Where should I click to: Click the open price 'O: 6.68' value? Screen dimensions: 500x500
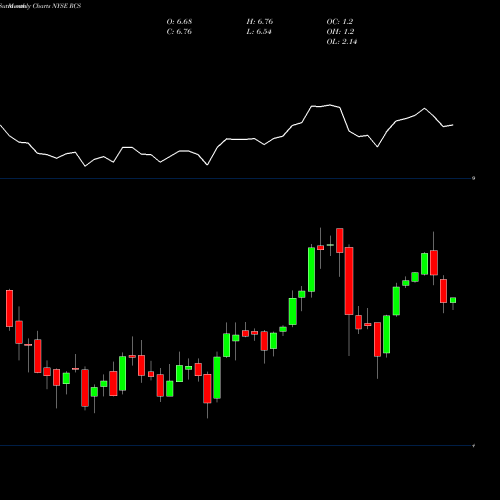pos(179,22)
